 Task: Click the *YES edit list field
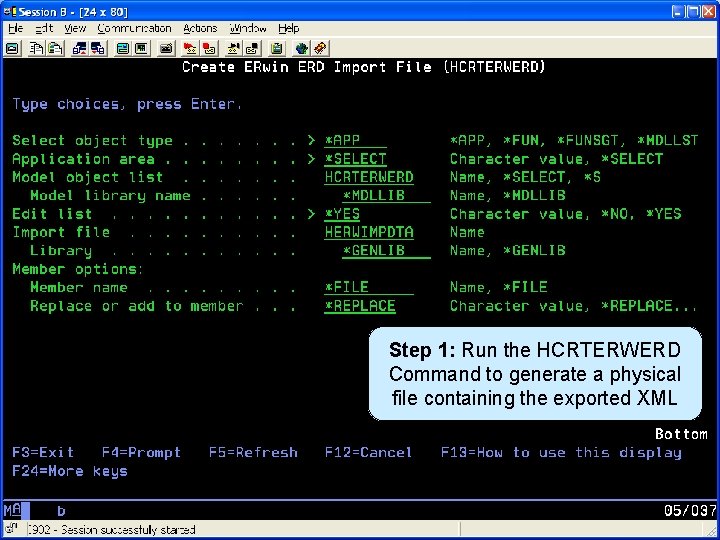tap(342, 214)
